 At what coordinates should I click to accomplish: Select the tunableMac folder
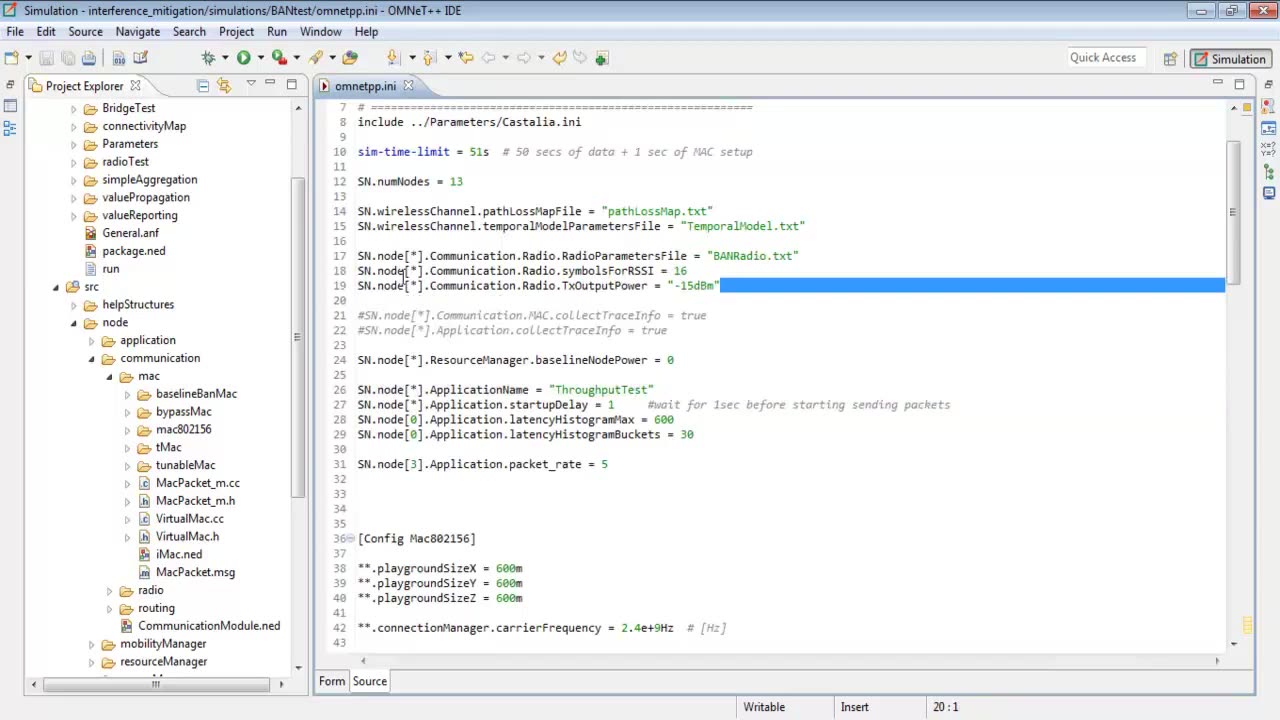[x=185, y=465]
